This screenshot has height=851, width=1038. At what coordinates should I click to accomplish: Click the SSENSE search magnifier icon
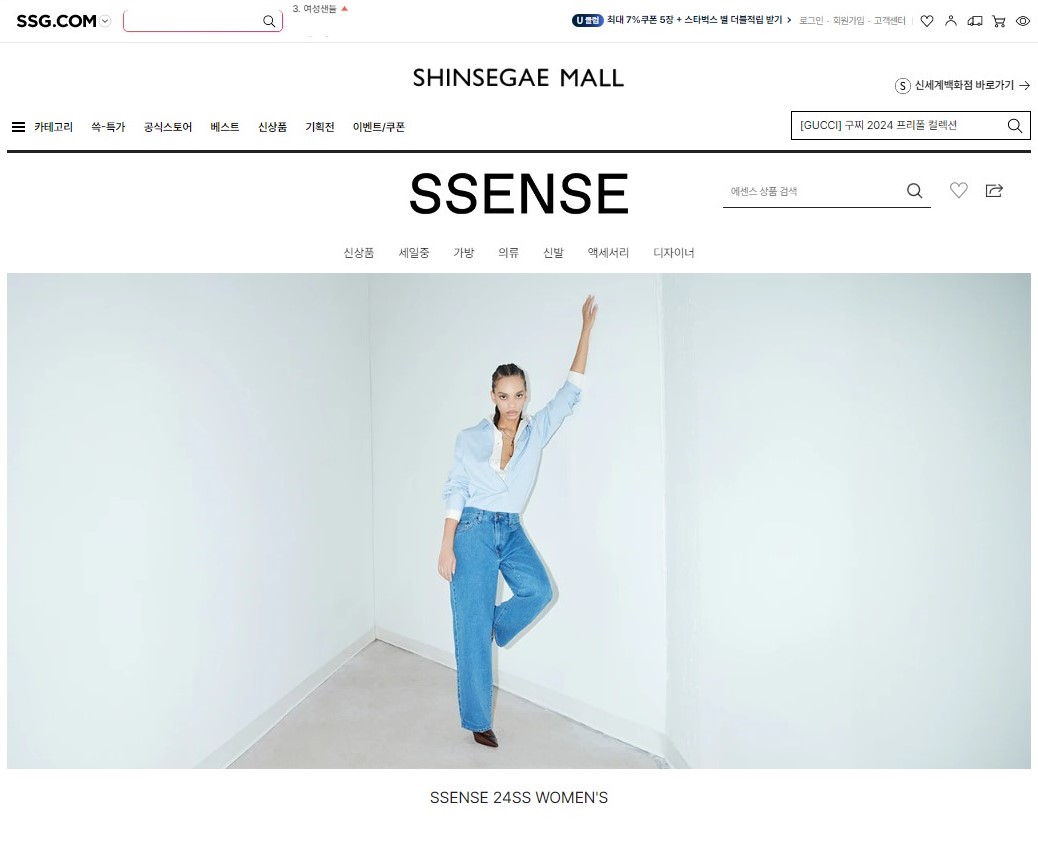[914, 191]
